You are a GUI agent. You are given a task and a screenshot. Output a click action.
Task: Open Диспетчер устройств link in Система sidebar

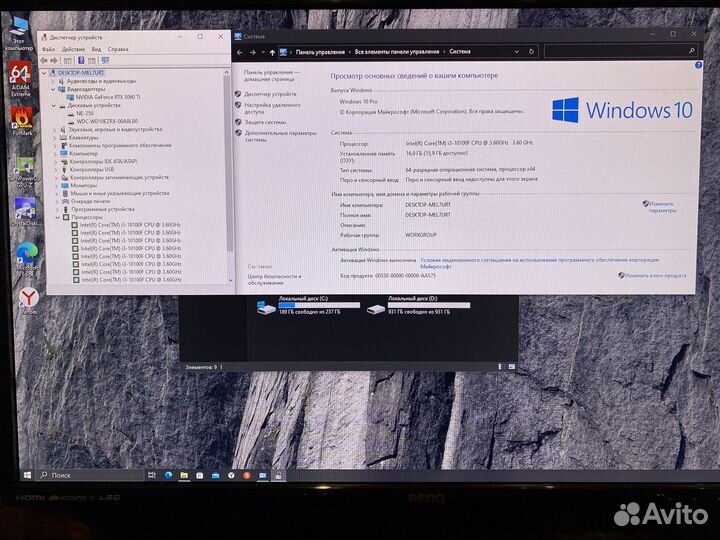tap(270, 94)
